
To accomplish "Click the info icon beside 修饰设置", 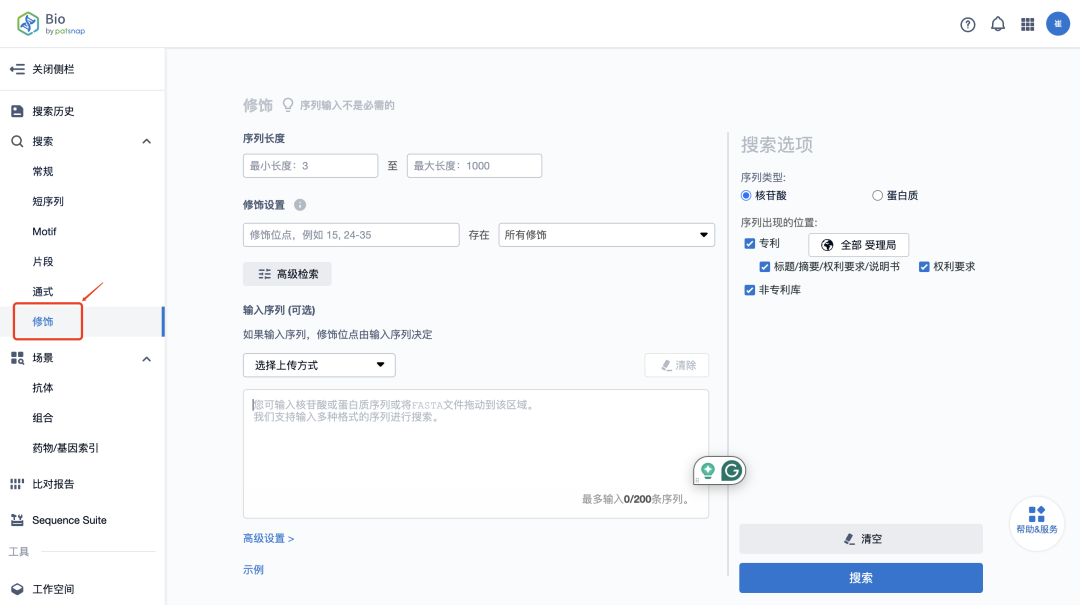I will pos(300,205).
